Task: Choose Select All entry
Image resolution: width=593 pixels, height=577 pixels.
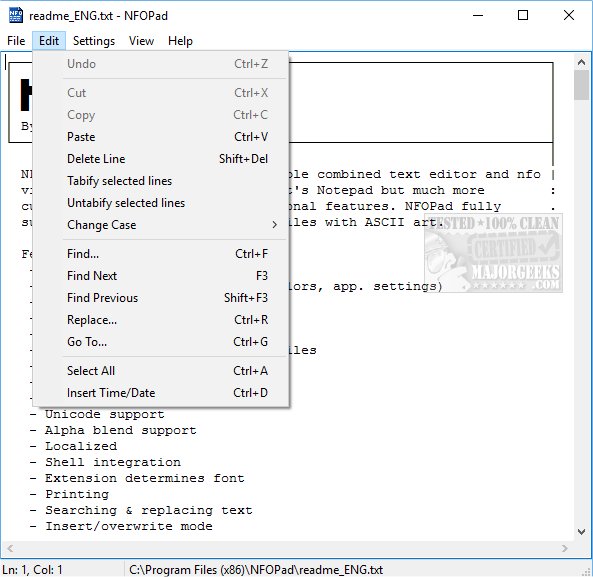Action: pyautogui.click(x=161, y=371)
